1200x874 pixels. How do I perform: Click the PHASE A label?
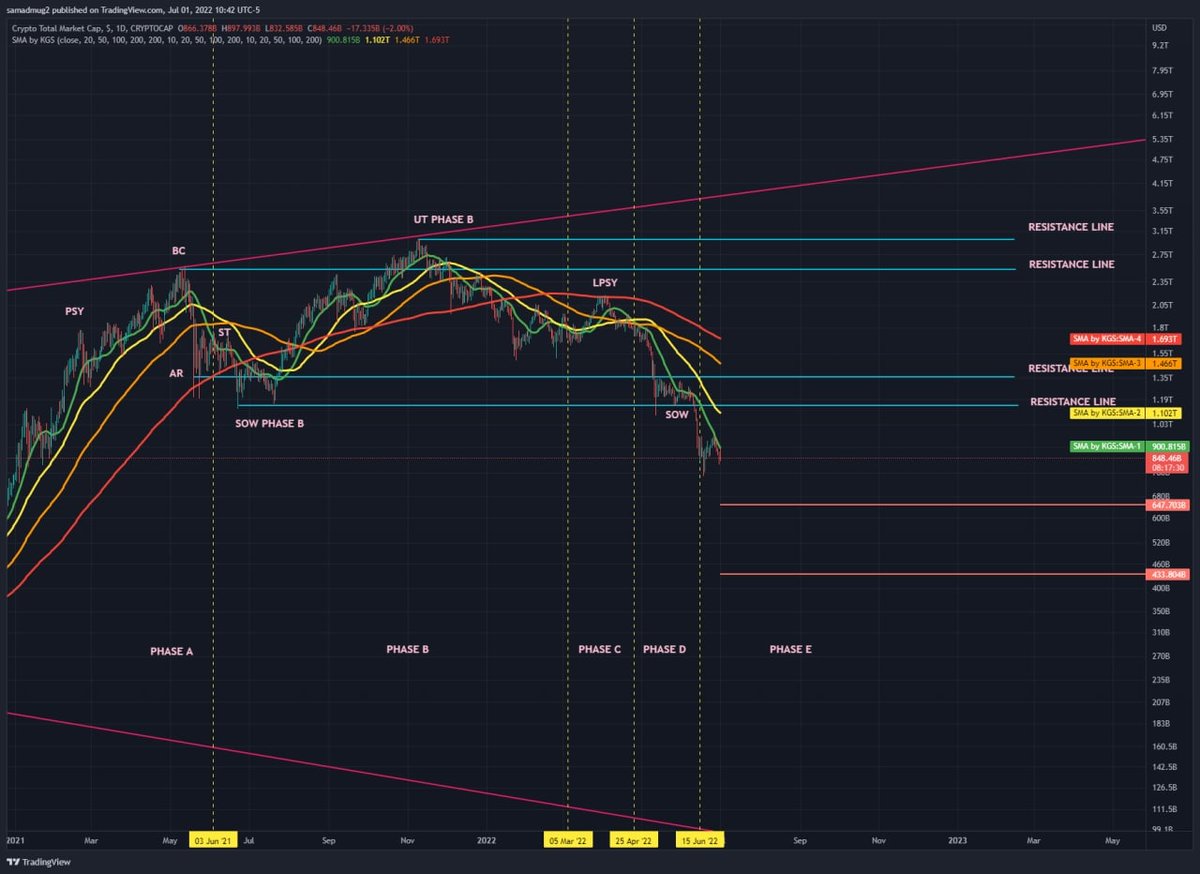pos(172,651)
